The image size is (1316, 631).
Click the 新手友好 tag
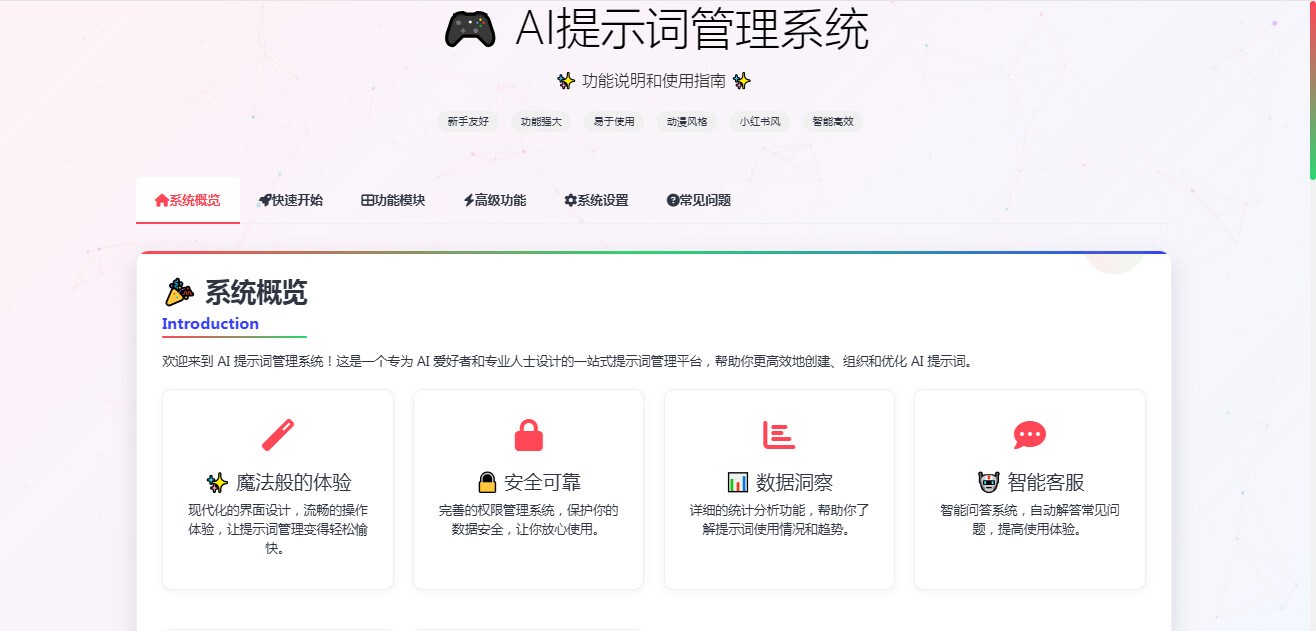pos(468,122)
